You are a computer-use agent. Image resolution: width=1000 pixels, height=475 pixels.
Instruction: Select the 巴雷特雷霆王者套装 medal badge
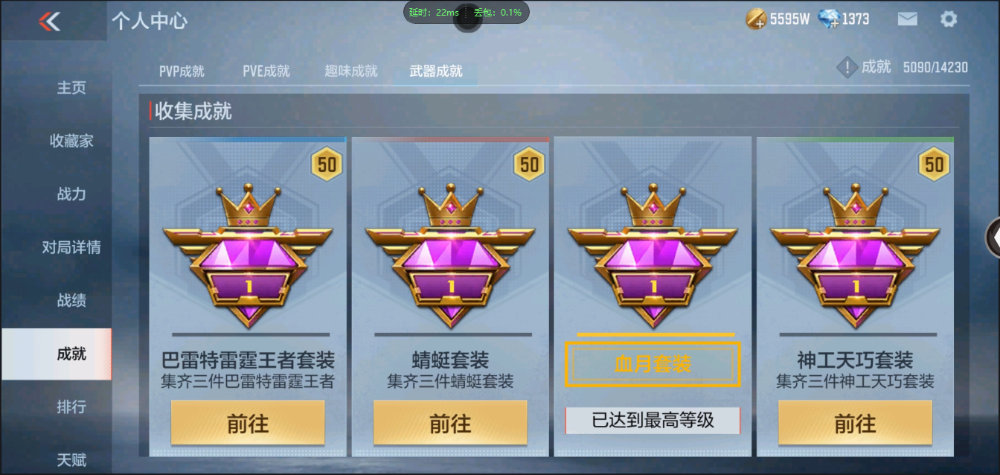tap(247, 255)
